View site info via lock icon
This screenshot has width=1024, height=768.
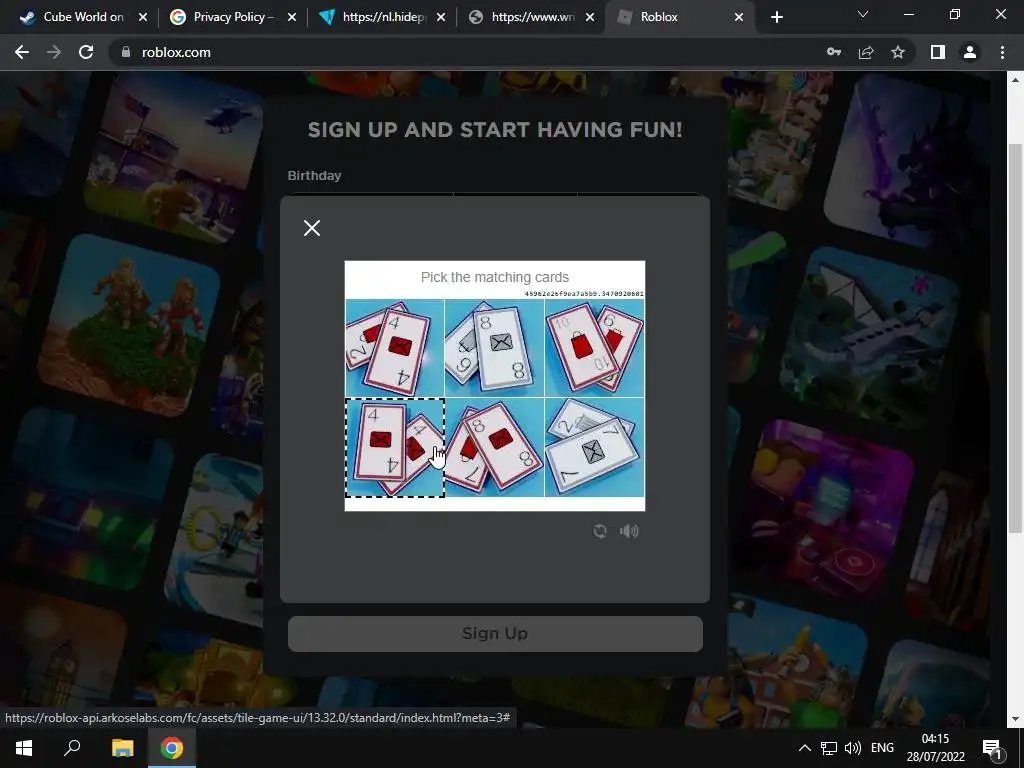(126, 52)
